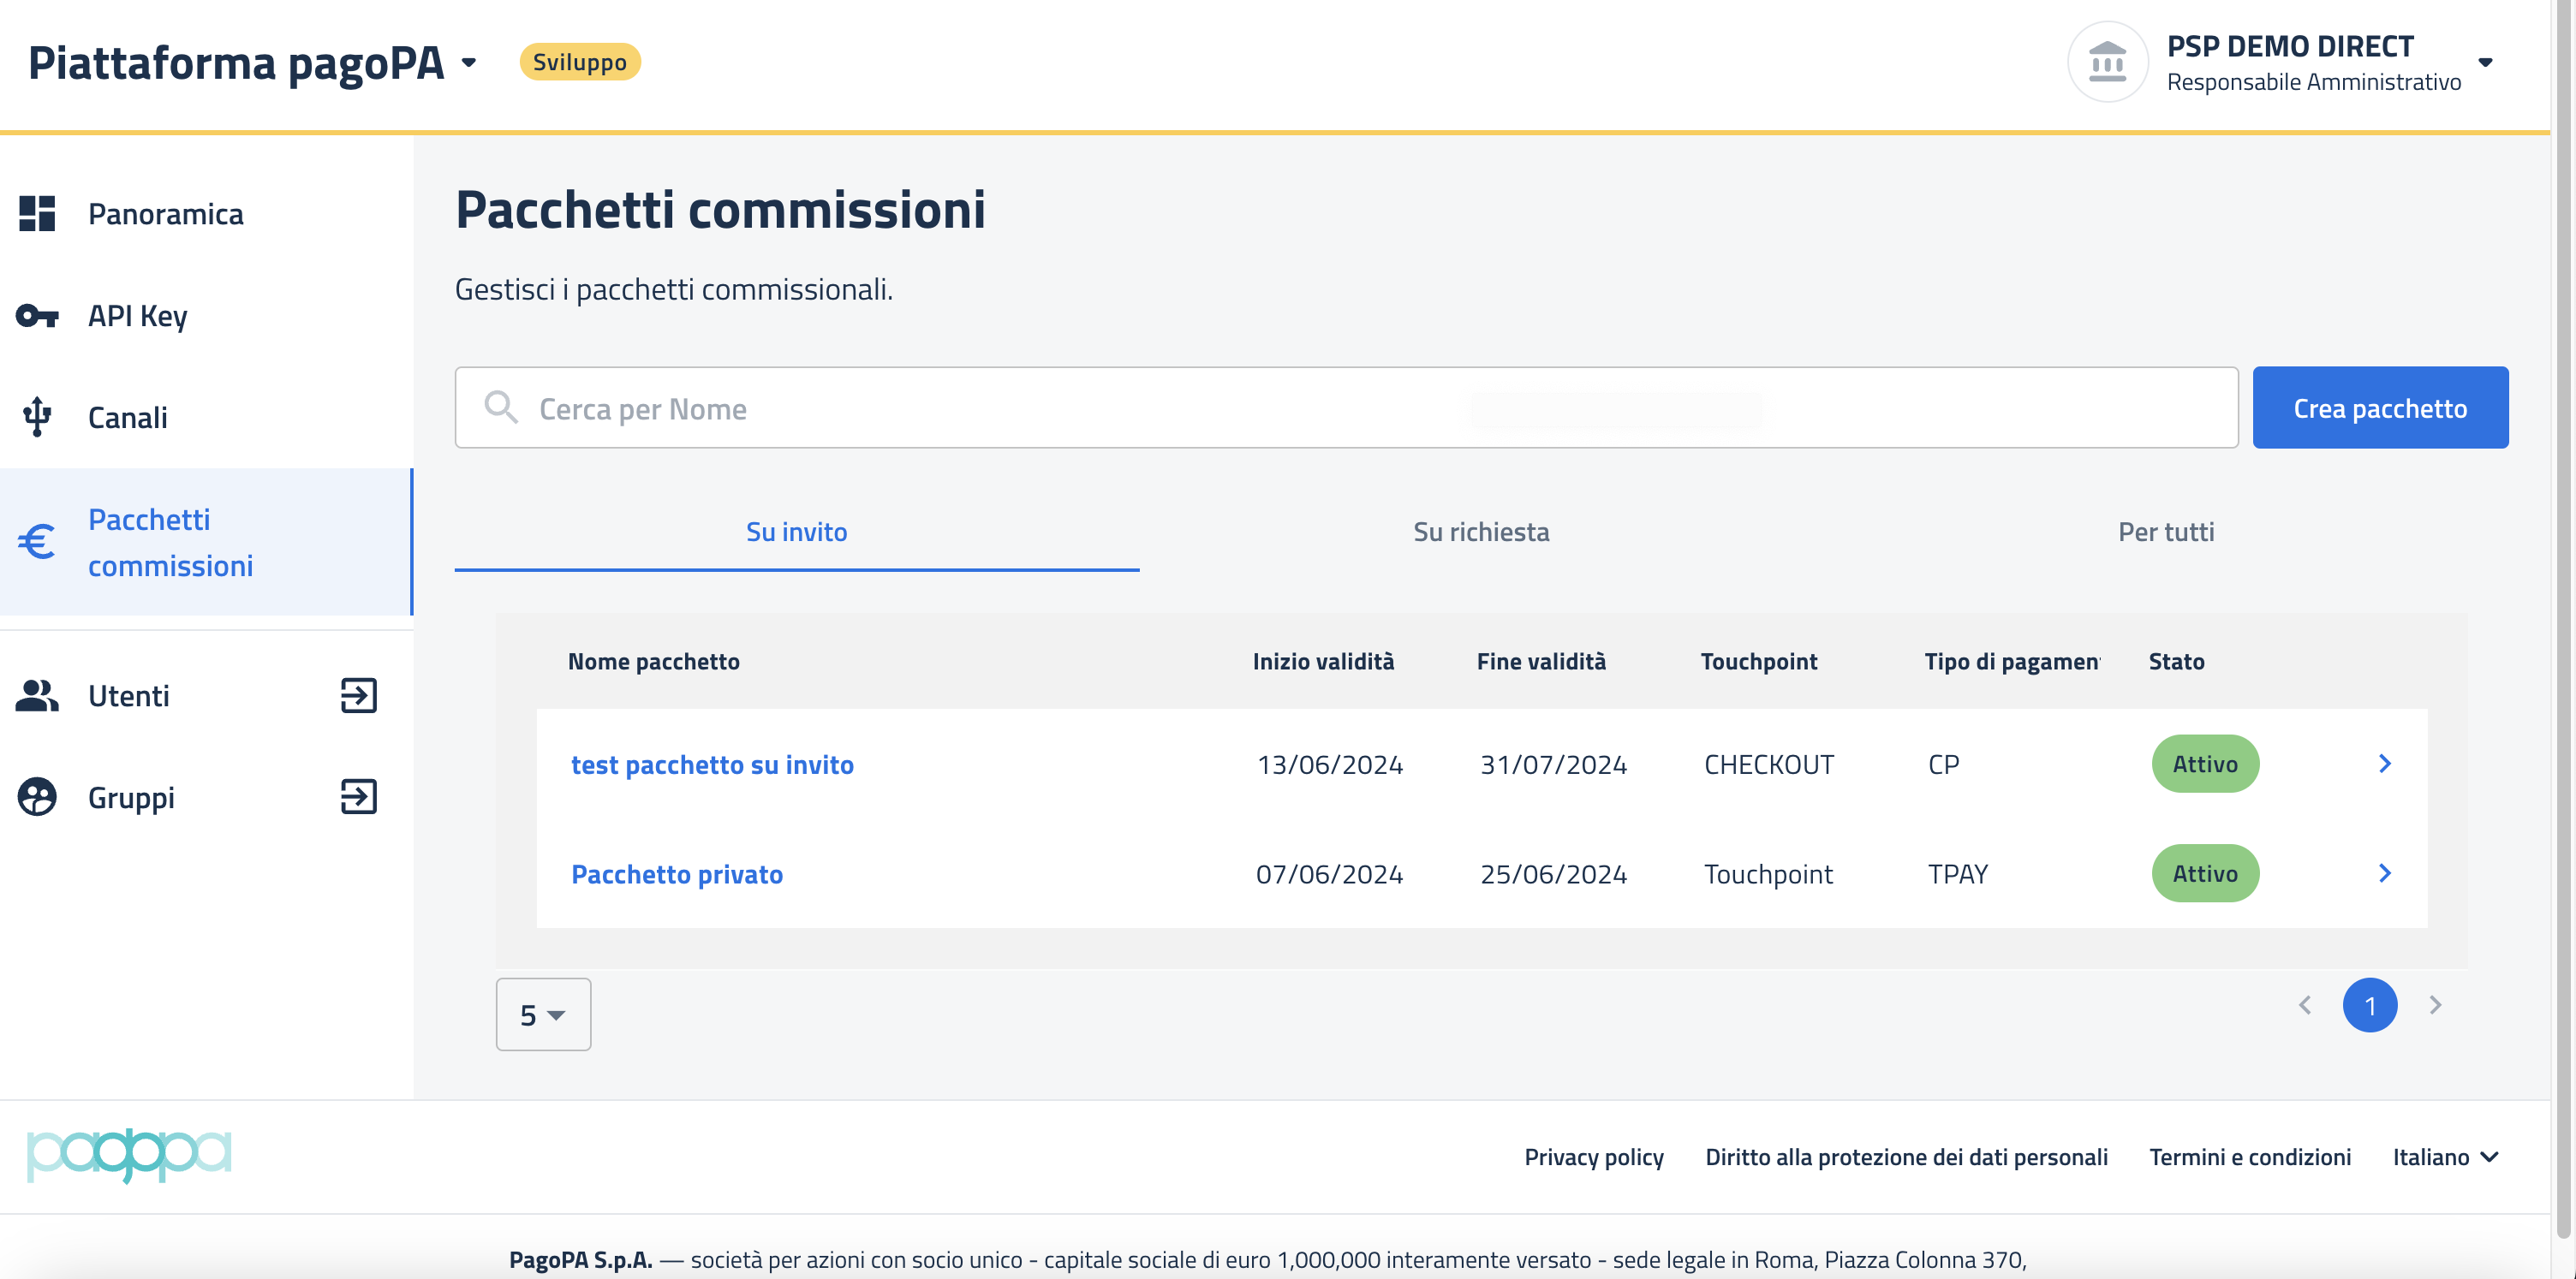Screen dimensions: 2576x1279
Task: Open details arrow for test pacchetto su invito
Action: tap(2384, 764)
